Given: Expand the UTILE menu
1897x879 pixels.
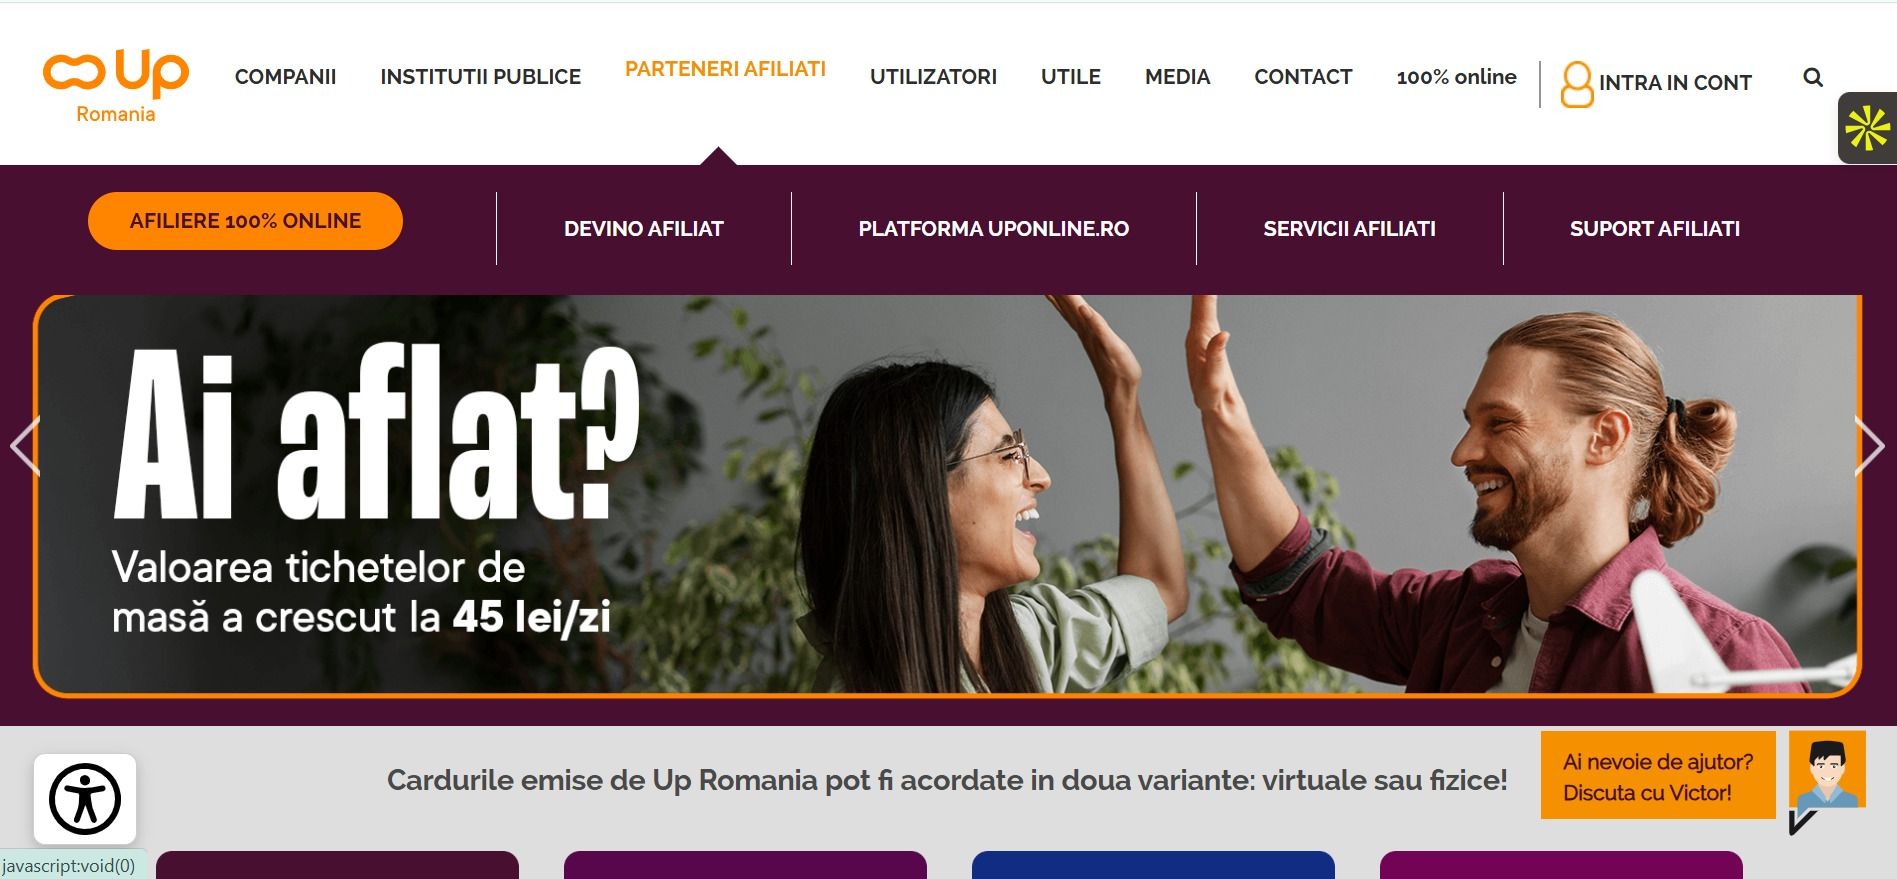Looking at the screenshot, I should [x=1070, y=77].
